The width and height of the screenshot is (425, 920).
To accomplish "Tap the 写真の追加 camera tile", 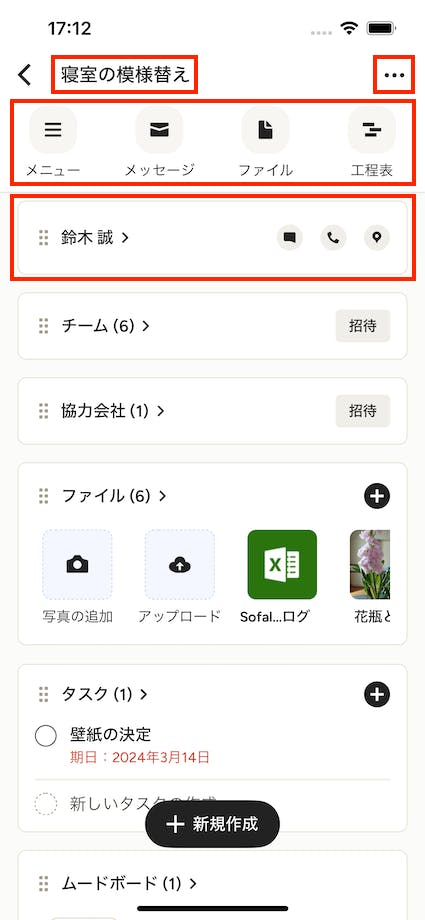I will (77, 564).
